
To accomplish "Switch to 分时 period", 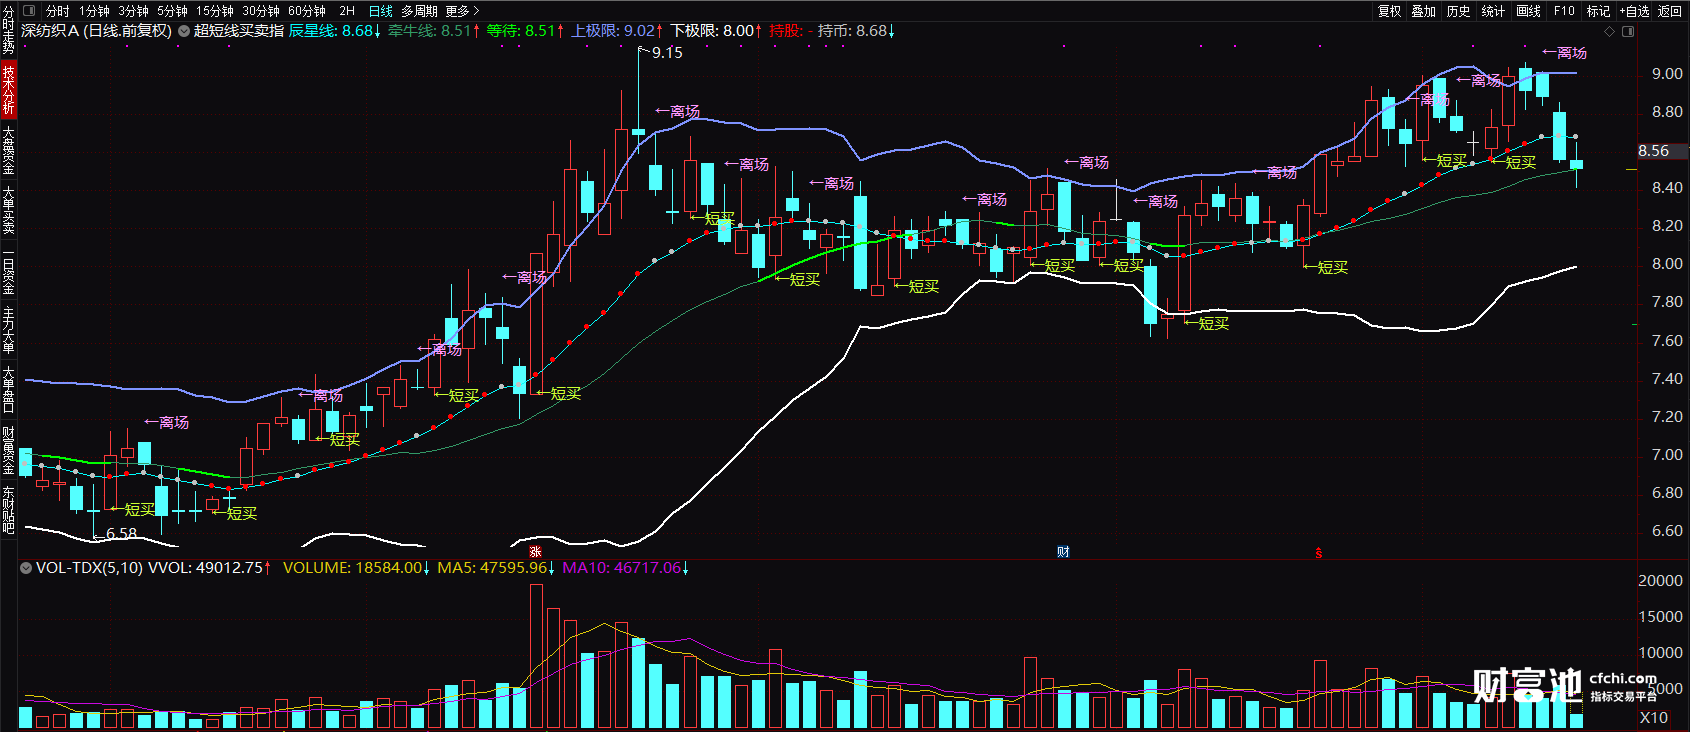I will pyautogui.click(x=58, y=11).
